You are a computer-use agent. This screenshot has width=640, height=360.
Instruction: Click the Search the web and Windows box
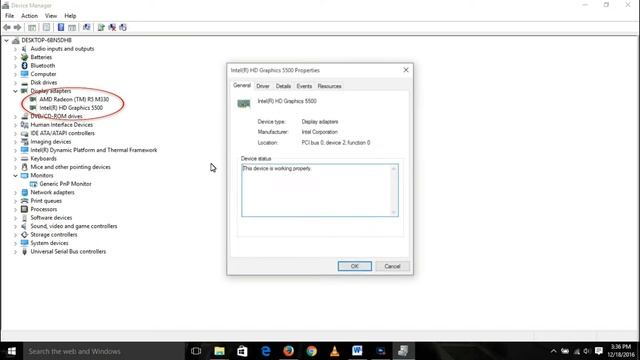point(104,351)
